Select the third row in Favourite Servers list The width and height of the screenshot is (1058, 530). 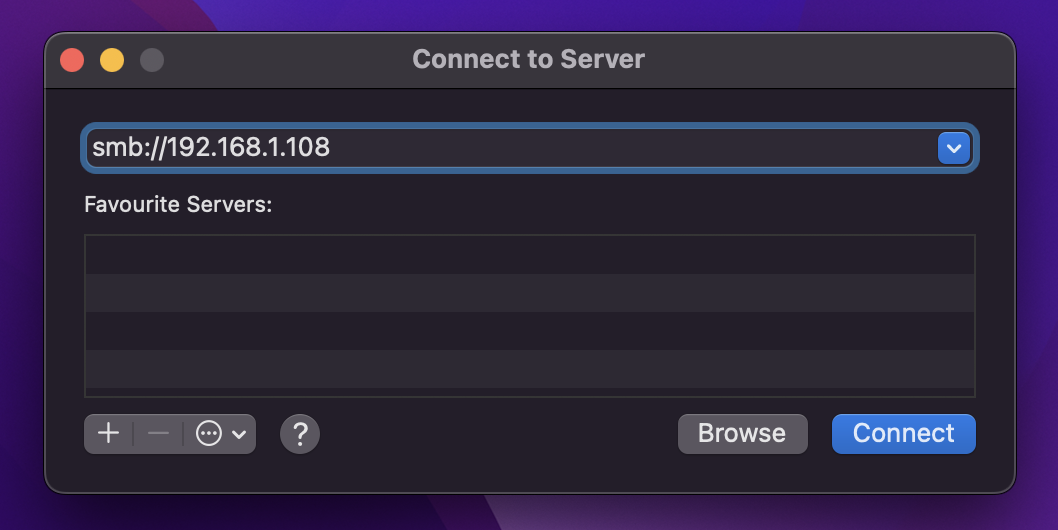[x=529, y=331]
